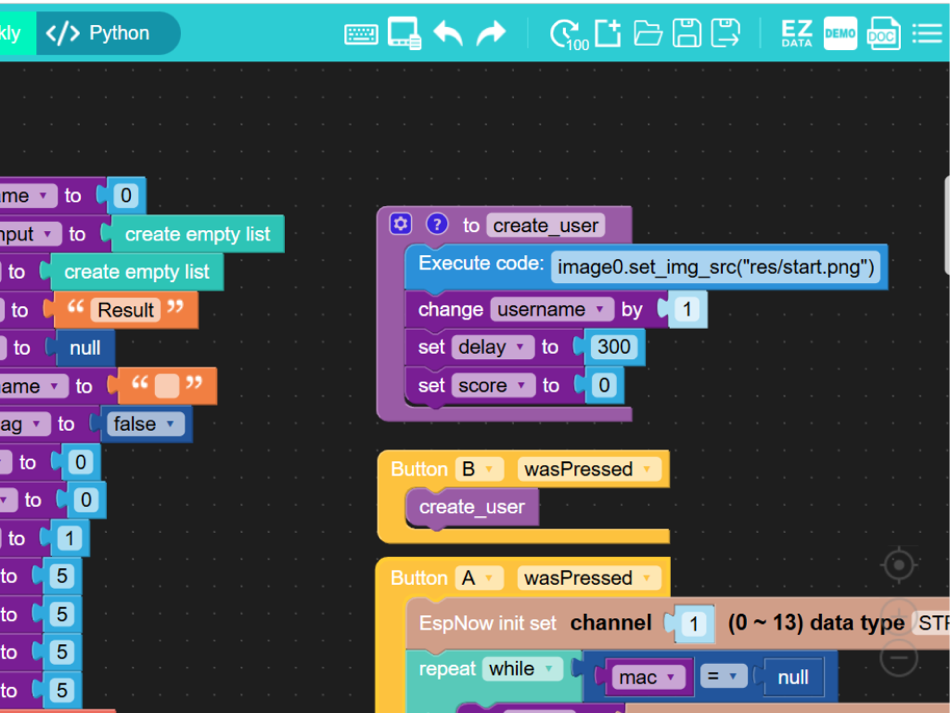Edit the Execute code text field
The width and height of the screenshot is (950, 713).
[x=716, y=267]
